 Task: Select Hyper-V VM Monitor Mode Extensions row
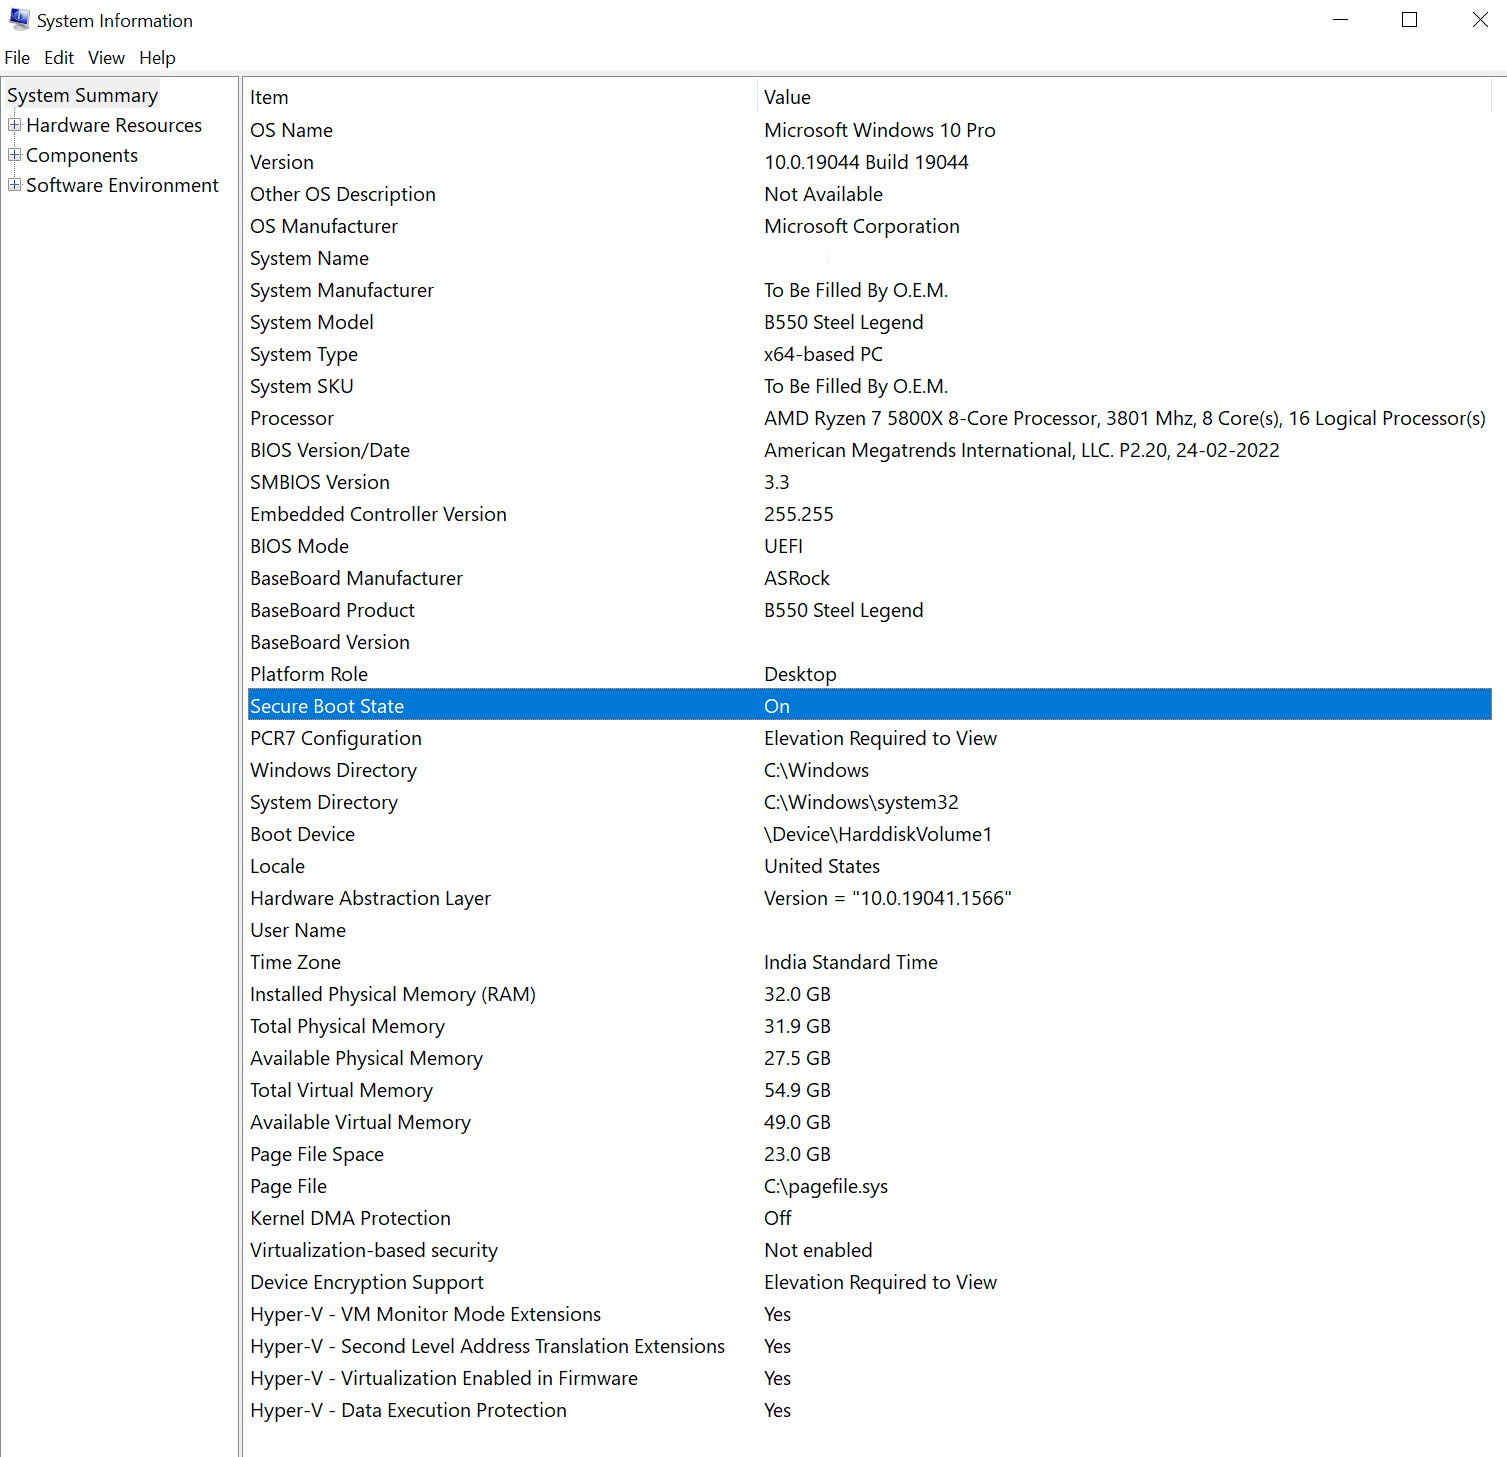click(869, 1314)
